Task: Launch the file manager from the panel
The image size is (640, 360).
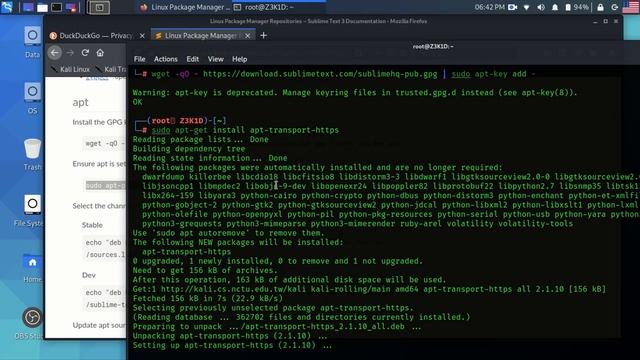Action: pyautogui.click(x=42, y=7)
